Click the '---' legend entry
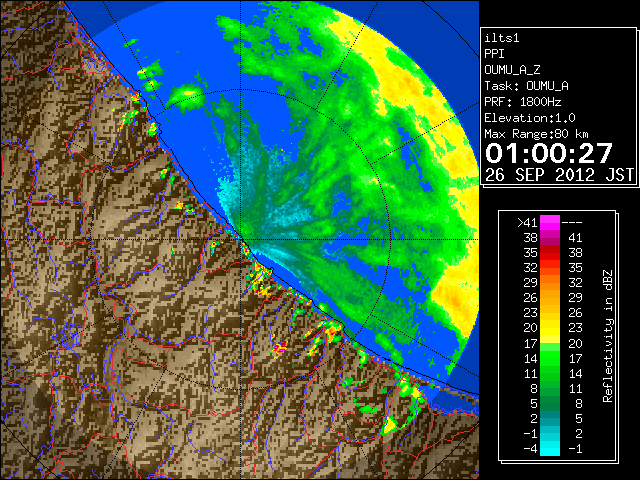This screenshot has width=640, height=480. (x=572, y=223)
